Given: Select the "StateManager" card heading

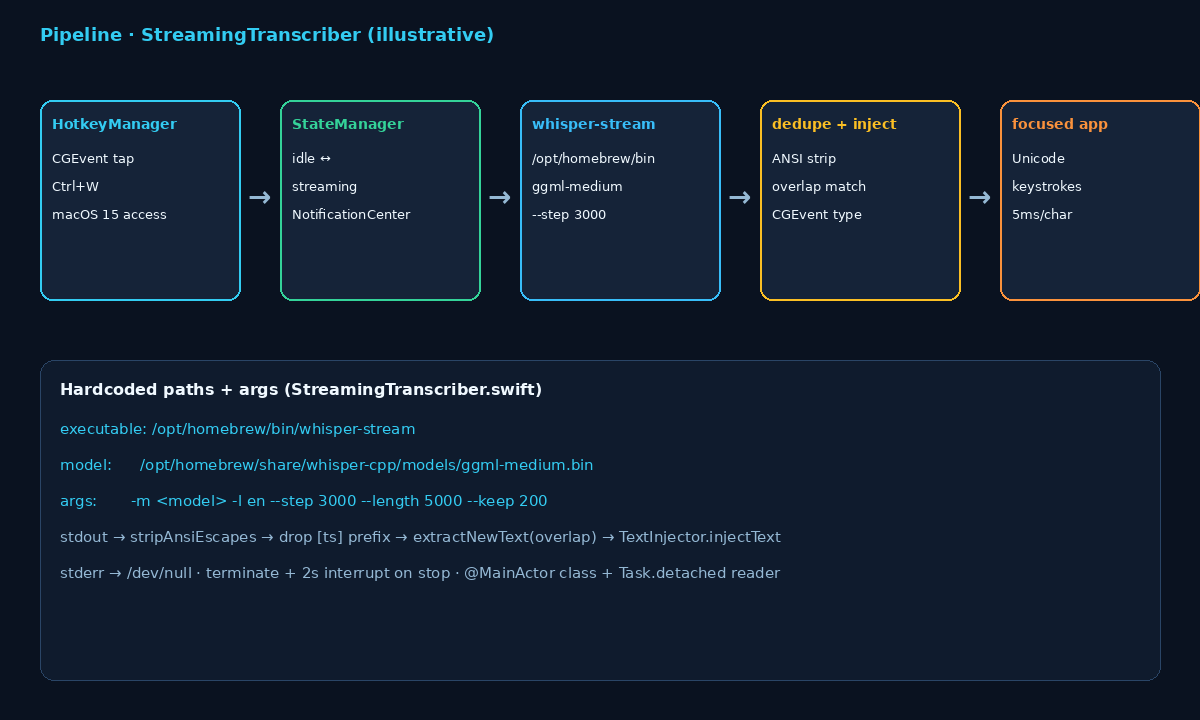Looking at the screenshot, I should (348, 124).
